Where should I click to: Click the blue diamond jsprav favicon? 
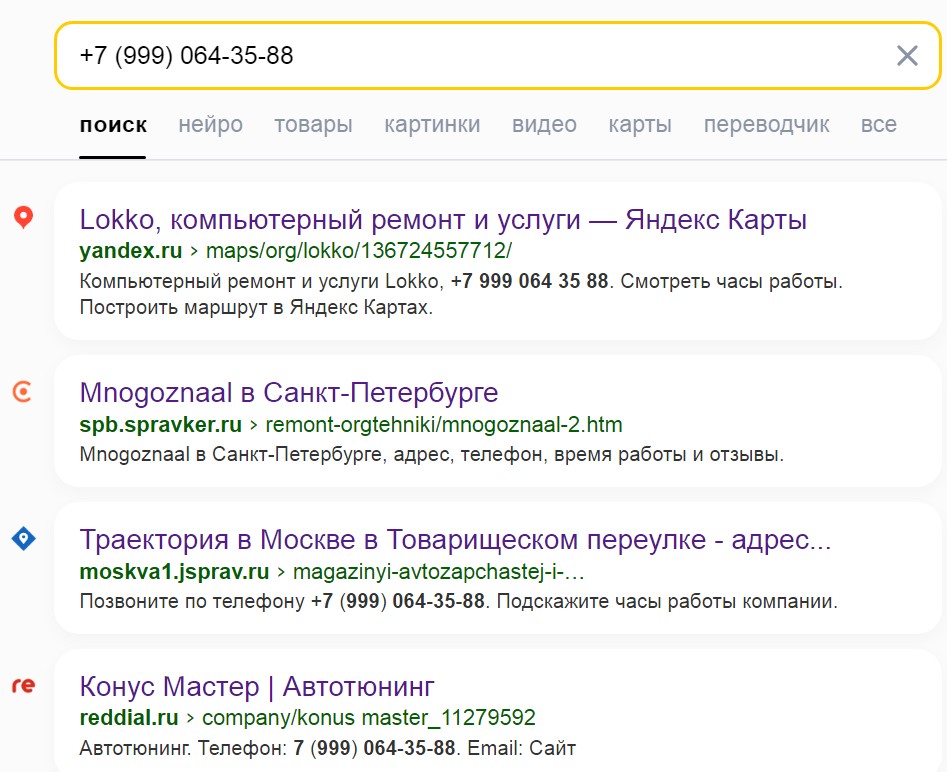(24, 538)
